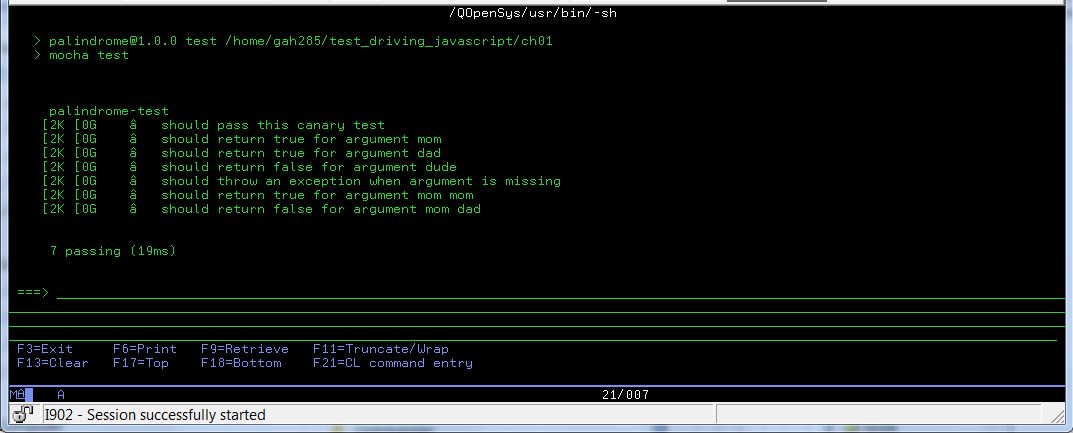This screenshot has width=1073, height=433.
Task: Click F17=Top function key label
Action: coord(140,363)
